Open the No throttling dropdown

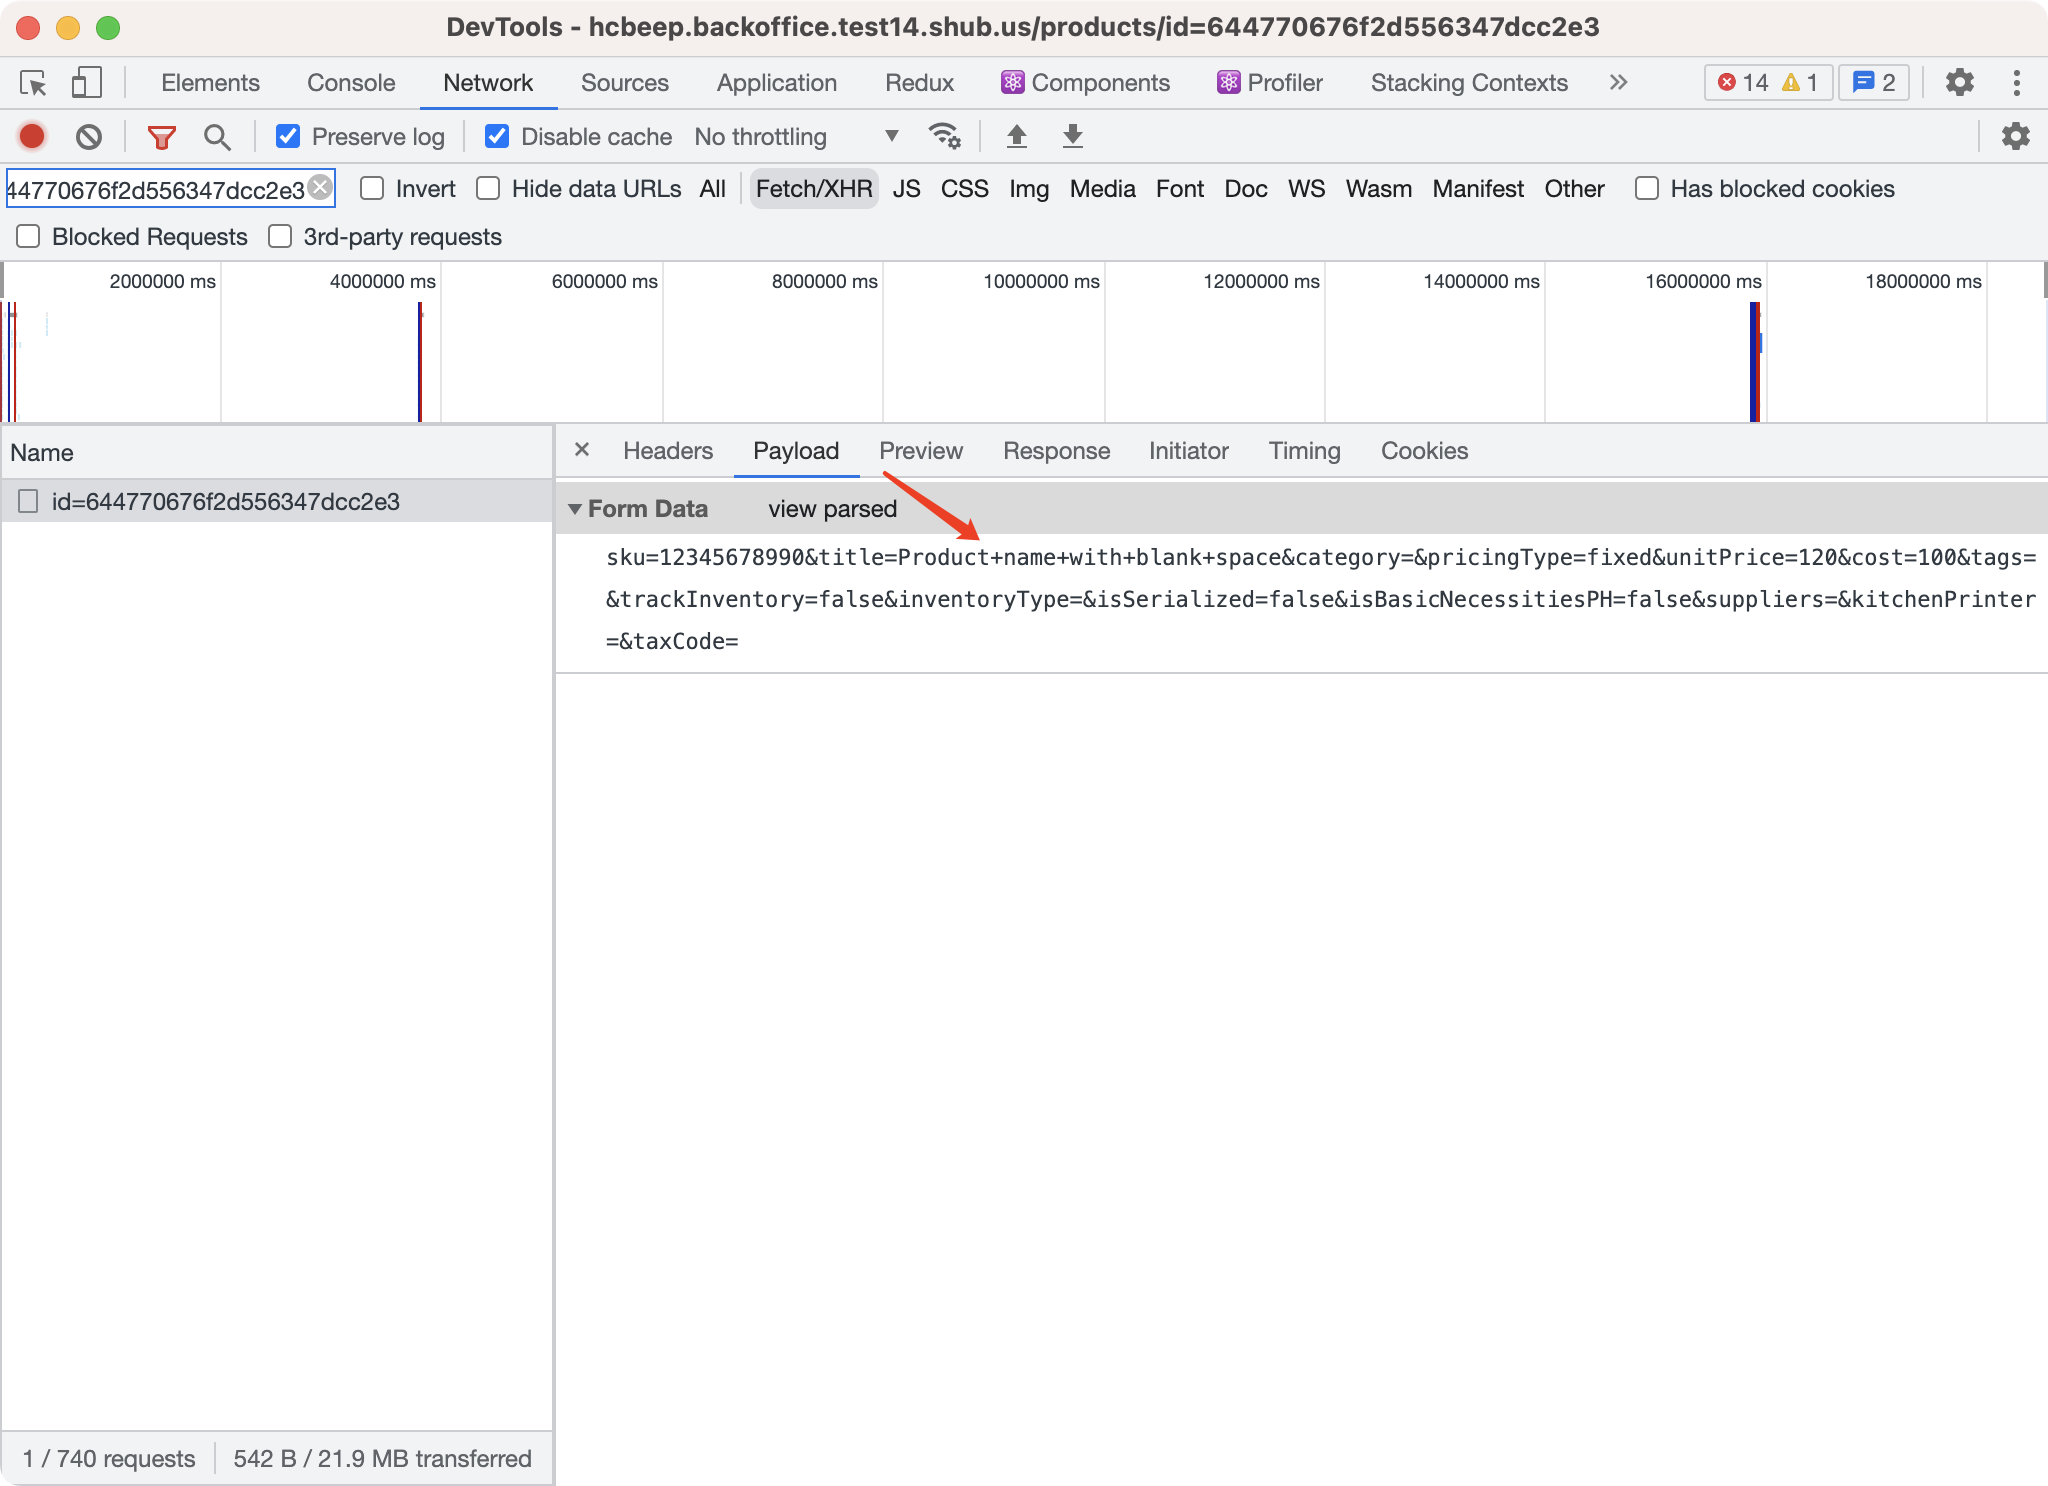pos(790,136)
